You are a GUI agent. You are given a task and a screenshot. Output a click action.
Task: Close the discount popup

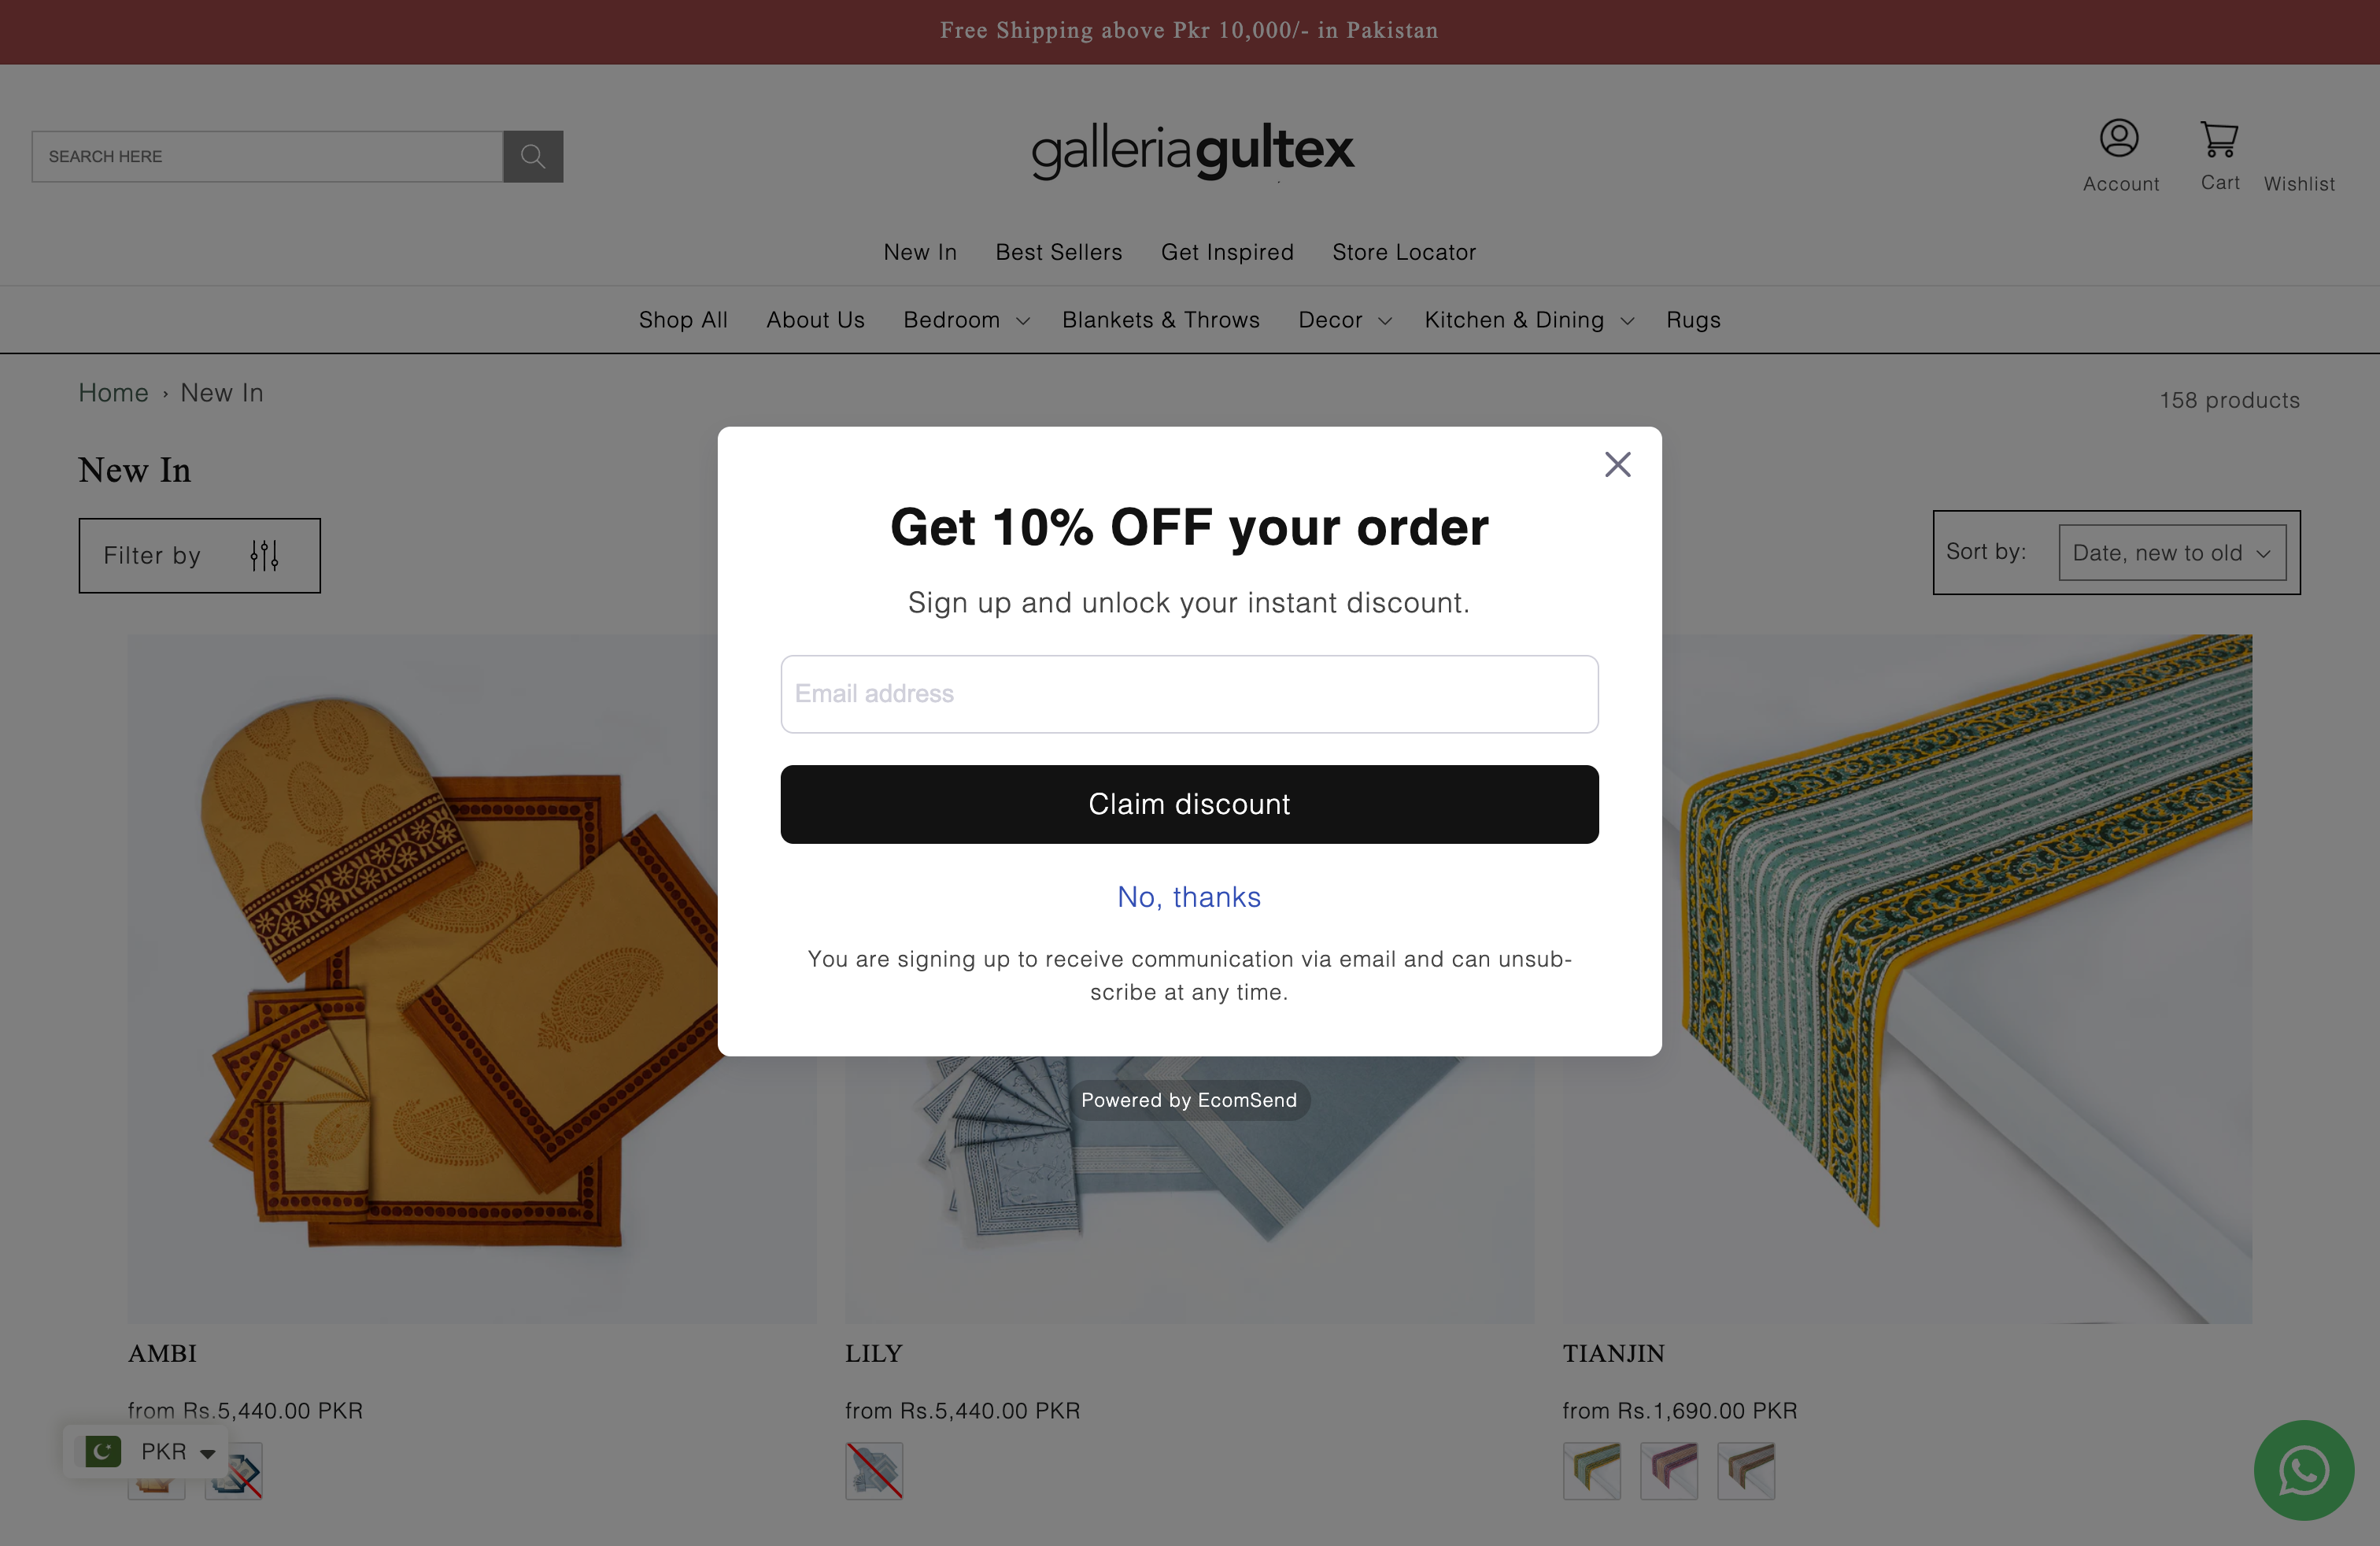(1617, 464)
